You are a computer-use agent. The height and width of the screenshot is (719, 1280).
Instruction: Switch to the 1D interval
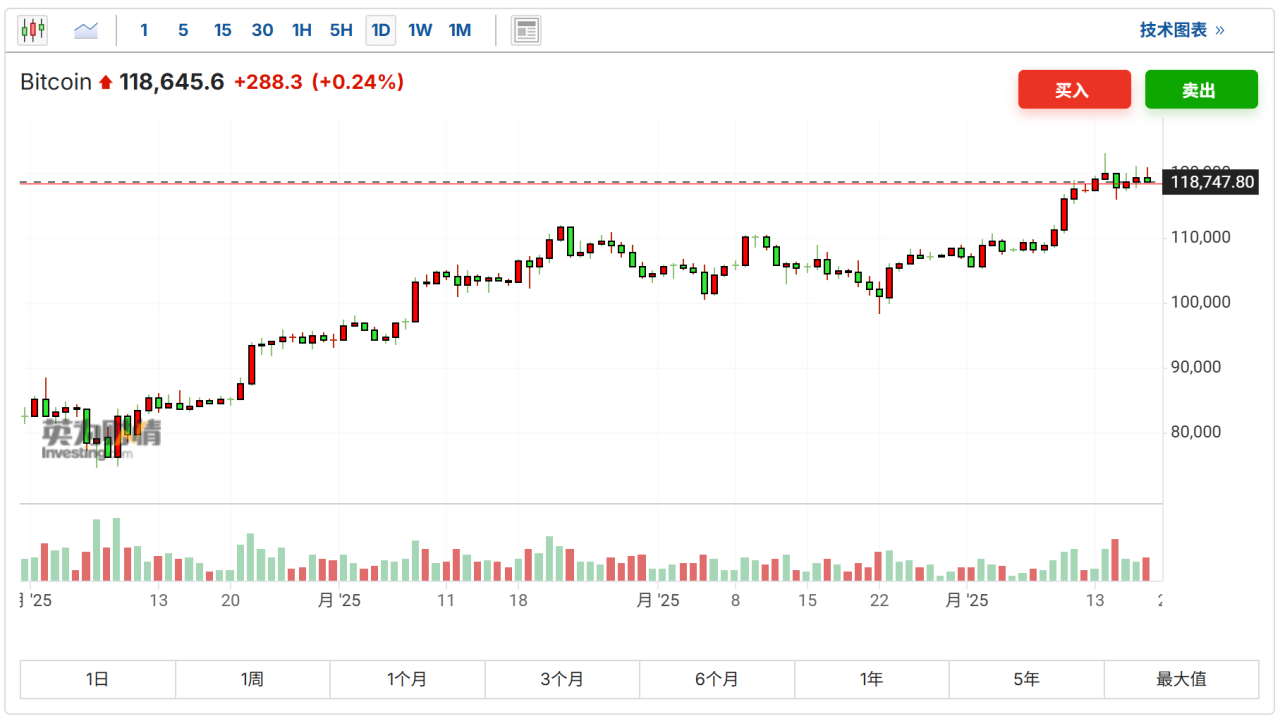tap(380, 30)
